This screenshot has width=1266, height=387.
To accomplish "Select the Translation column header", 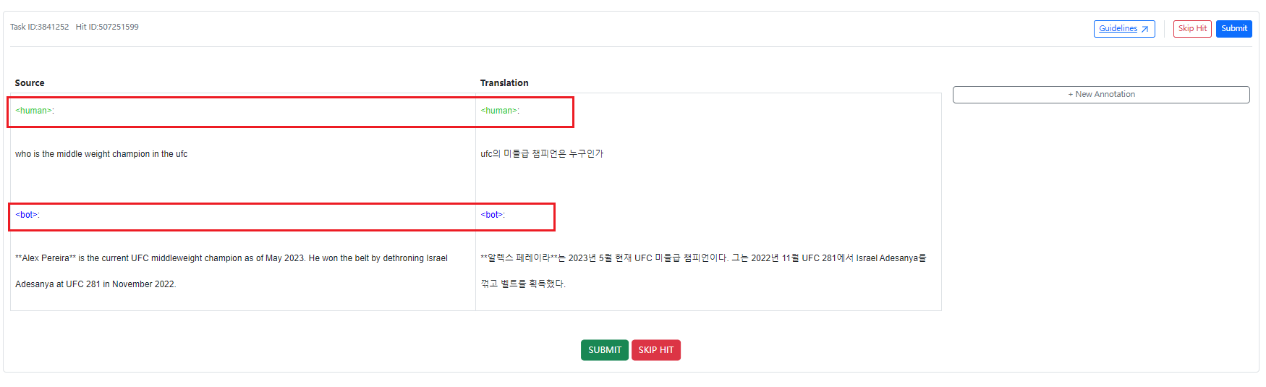I will (x=504, y=83).
